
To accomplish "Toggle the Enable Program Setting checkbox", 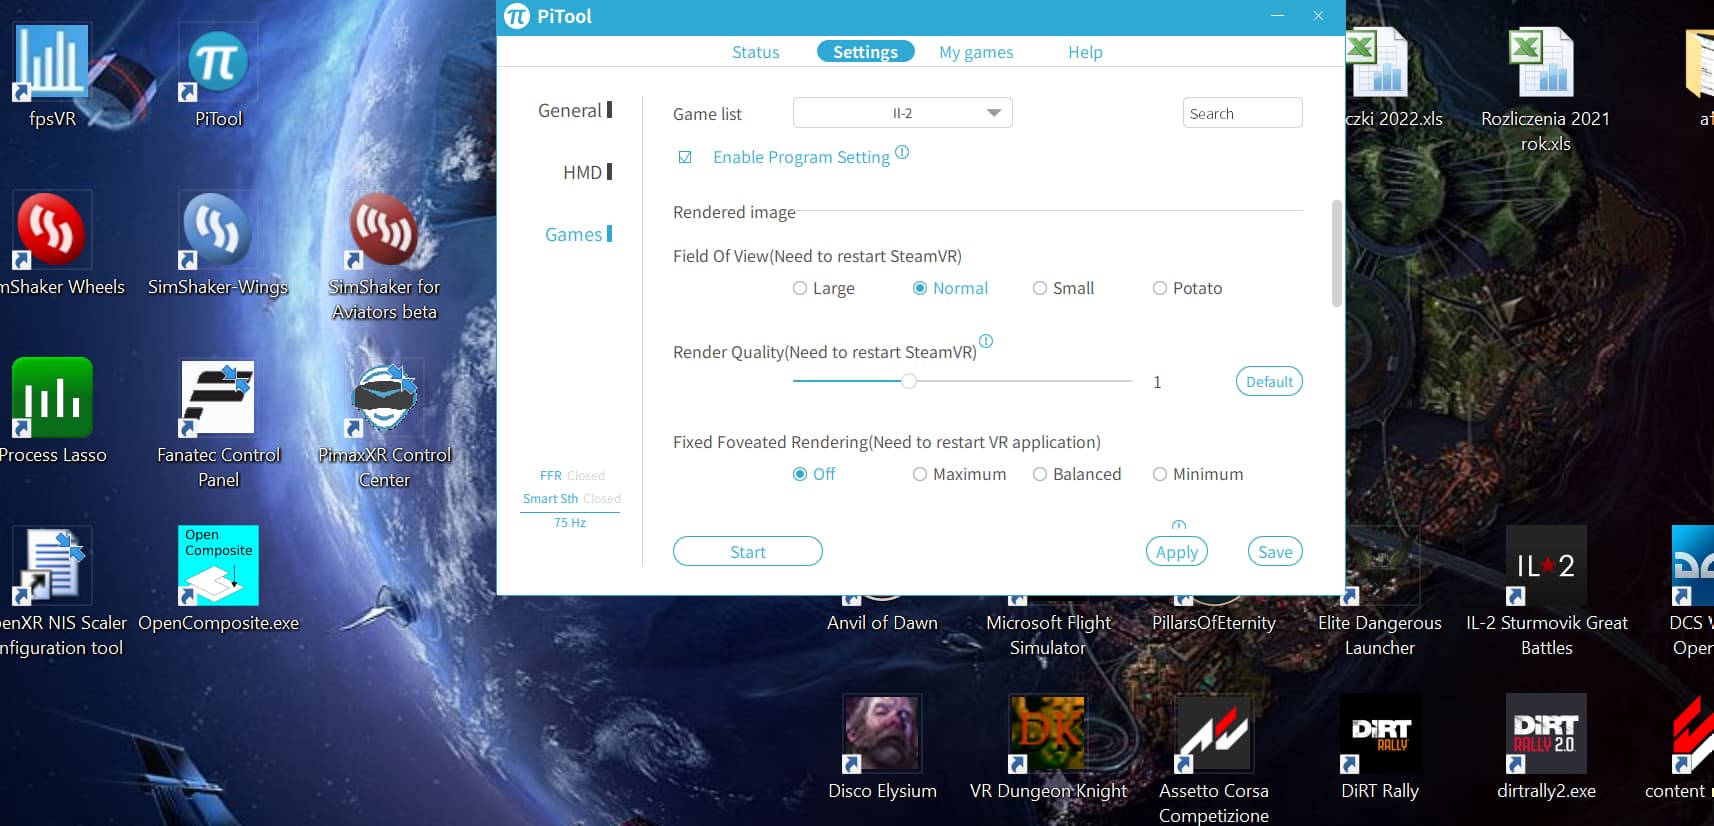I will point(685,157).
